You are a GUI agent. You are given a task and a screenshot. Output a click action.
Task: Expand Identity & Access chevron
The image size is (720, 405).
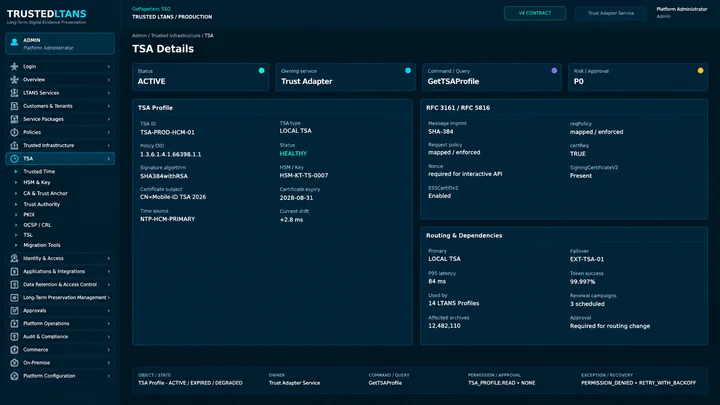(109, 258)
